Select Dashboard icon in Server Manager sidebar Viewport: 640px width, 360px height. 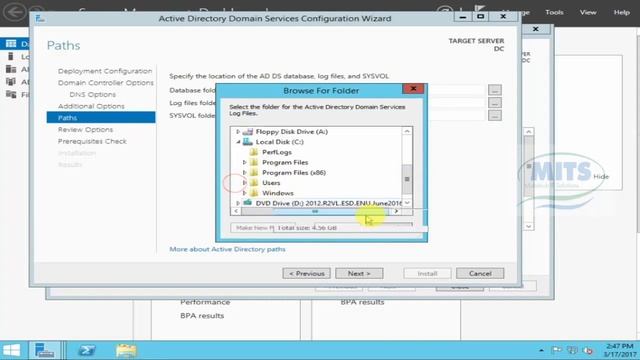[11, 44]
